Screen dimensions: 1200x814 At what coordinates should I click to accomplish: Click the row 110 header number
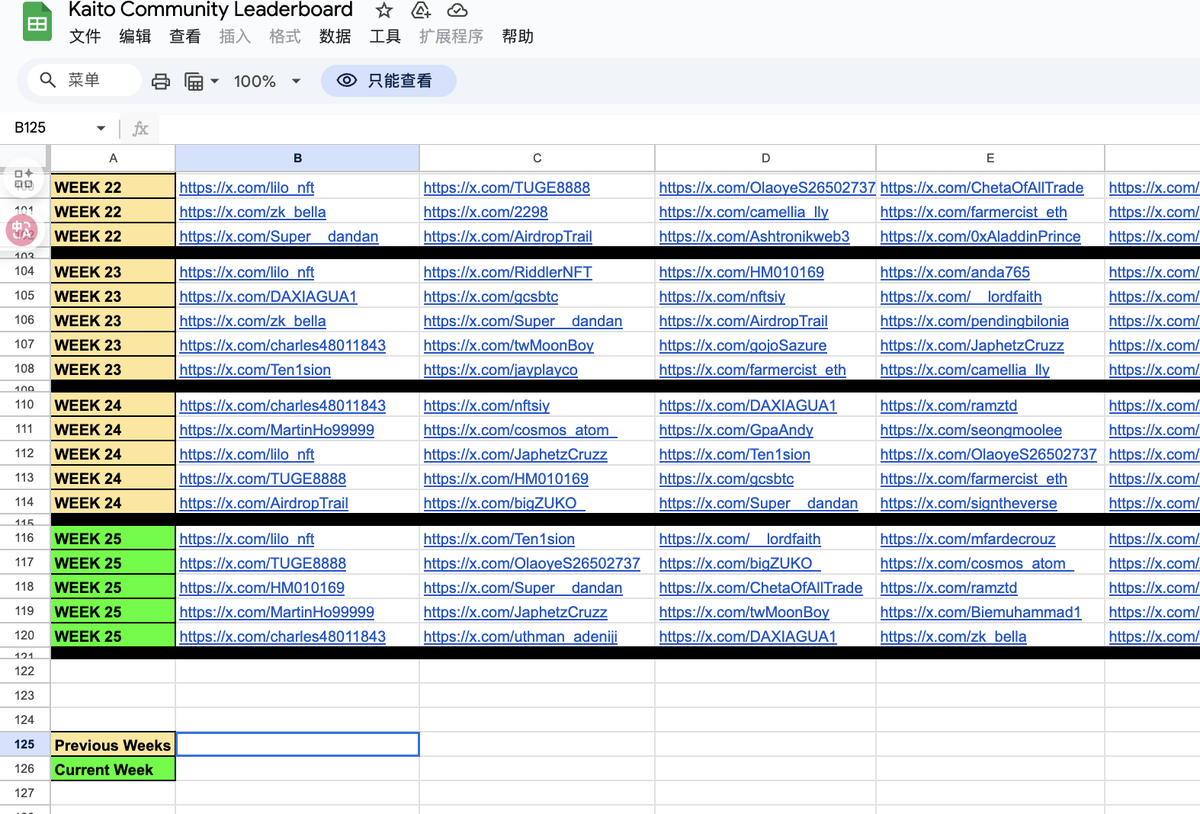pyautogui.click(x=25, y=405)
